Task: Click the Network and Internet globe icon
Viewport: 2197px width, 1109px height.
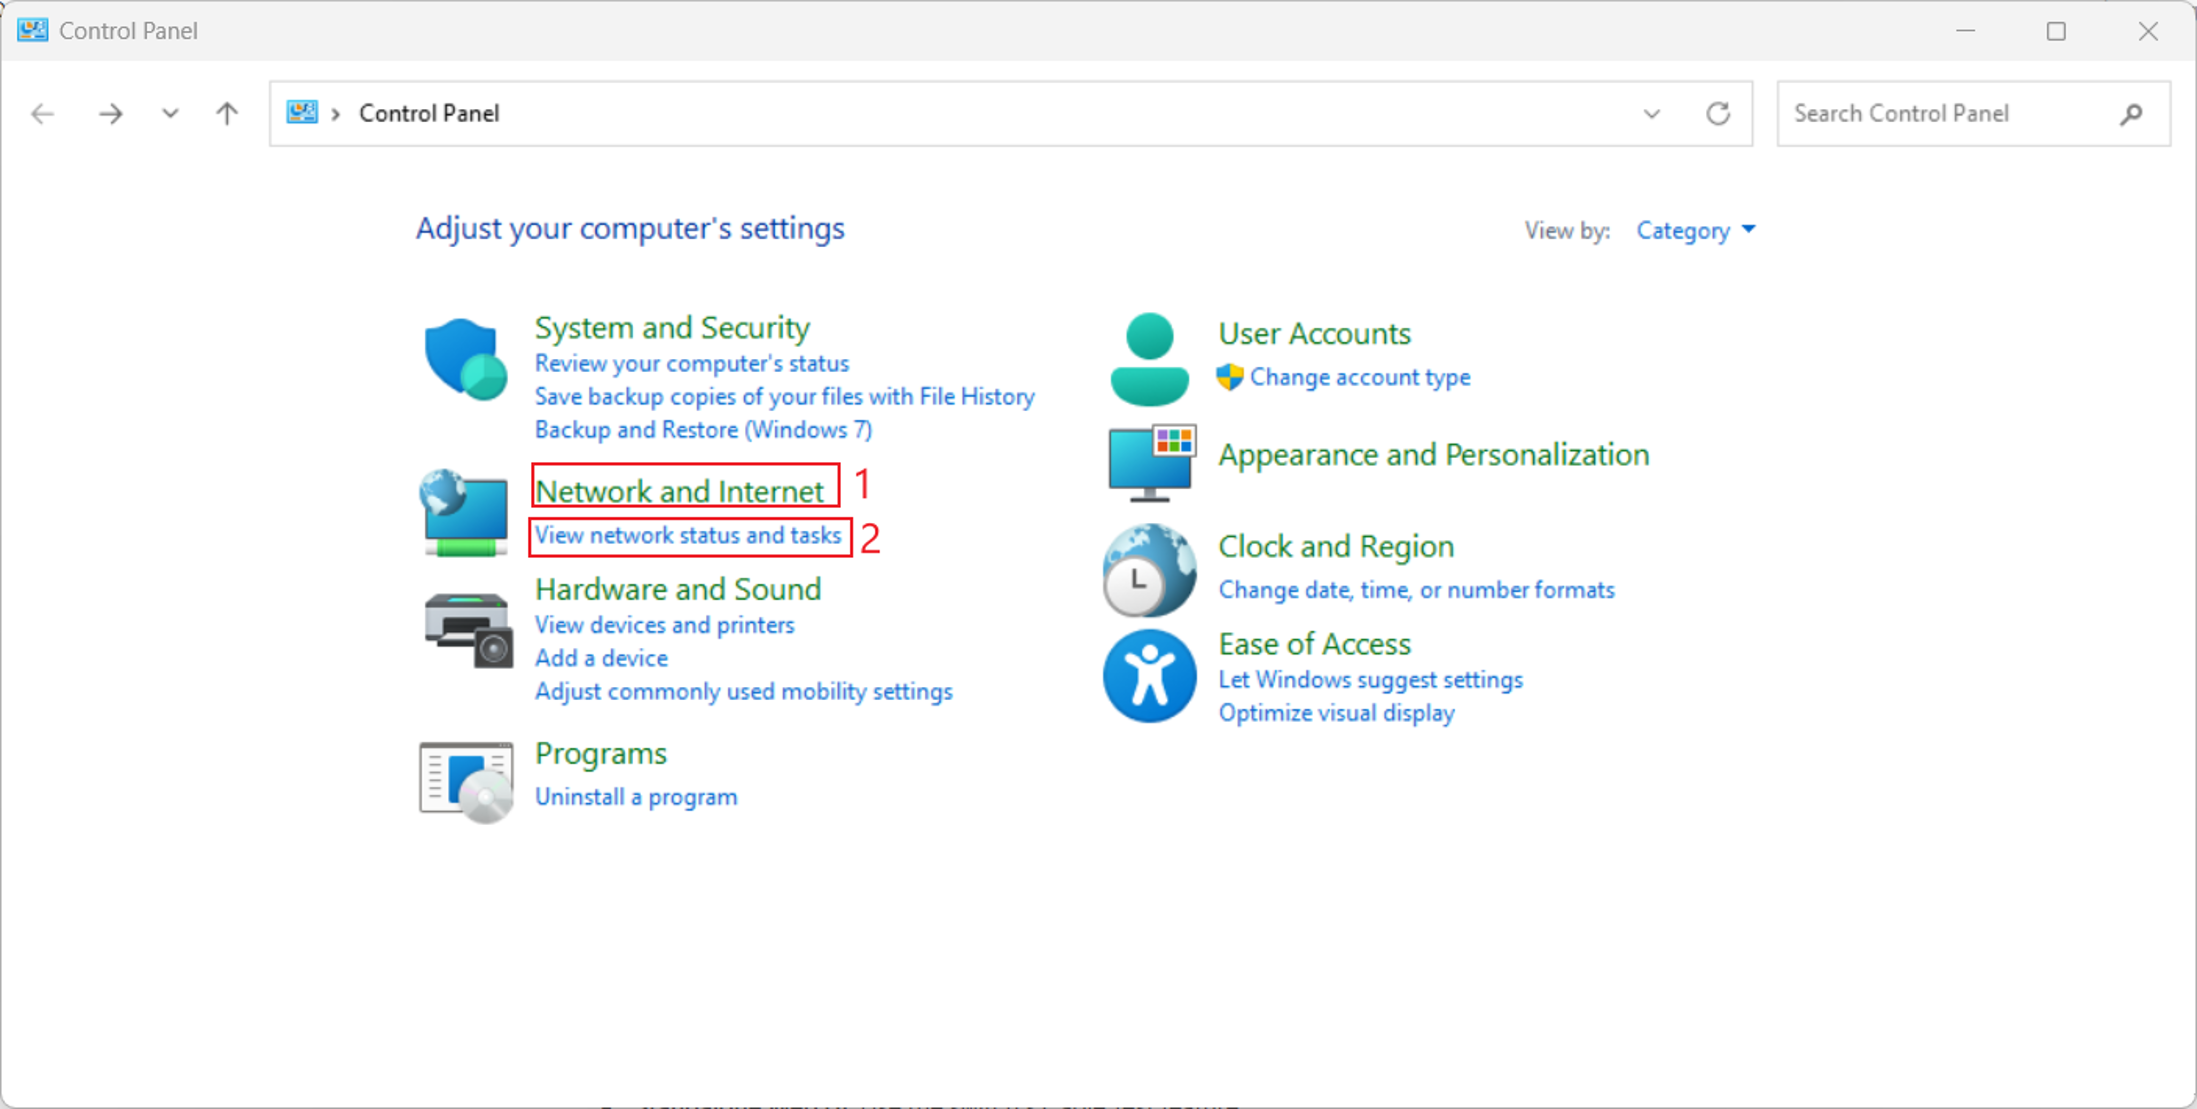Action: (465, 513)
